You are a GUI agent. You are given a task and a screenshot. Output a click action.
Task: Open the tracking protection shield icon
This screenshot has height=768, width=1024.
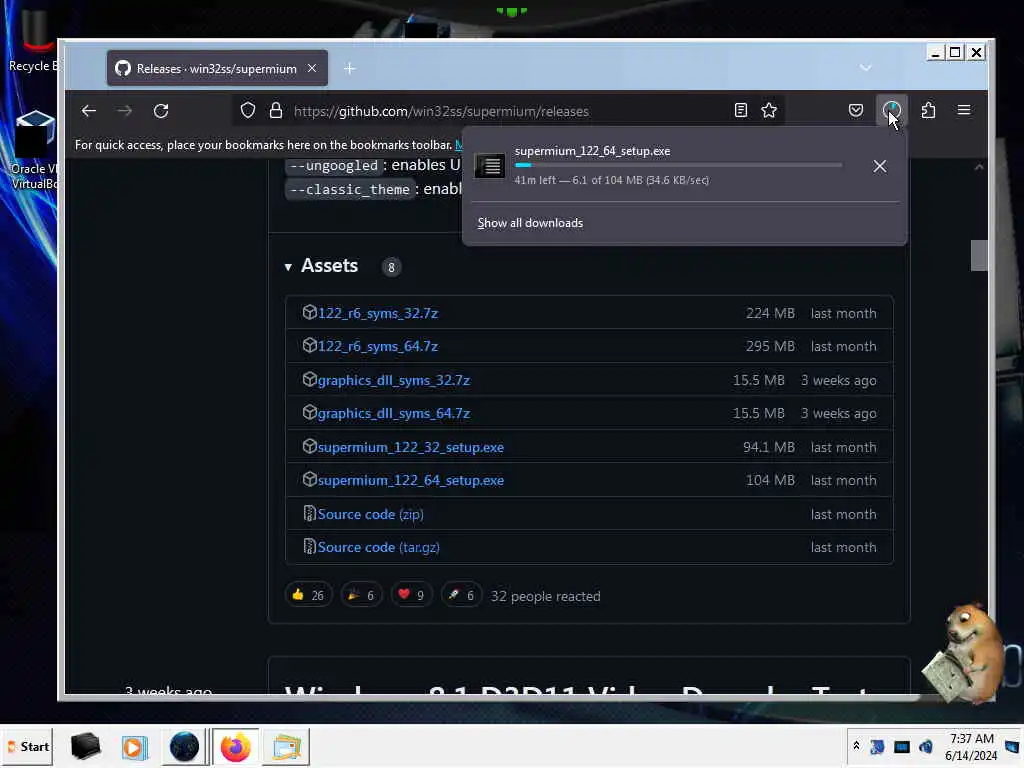248,111
